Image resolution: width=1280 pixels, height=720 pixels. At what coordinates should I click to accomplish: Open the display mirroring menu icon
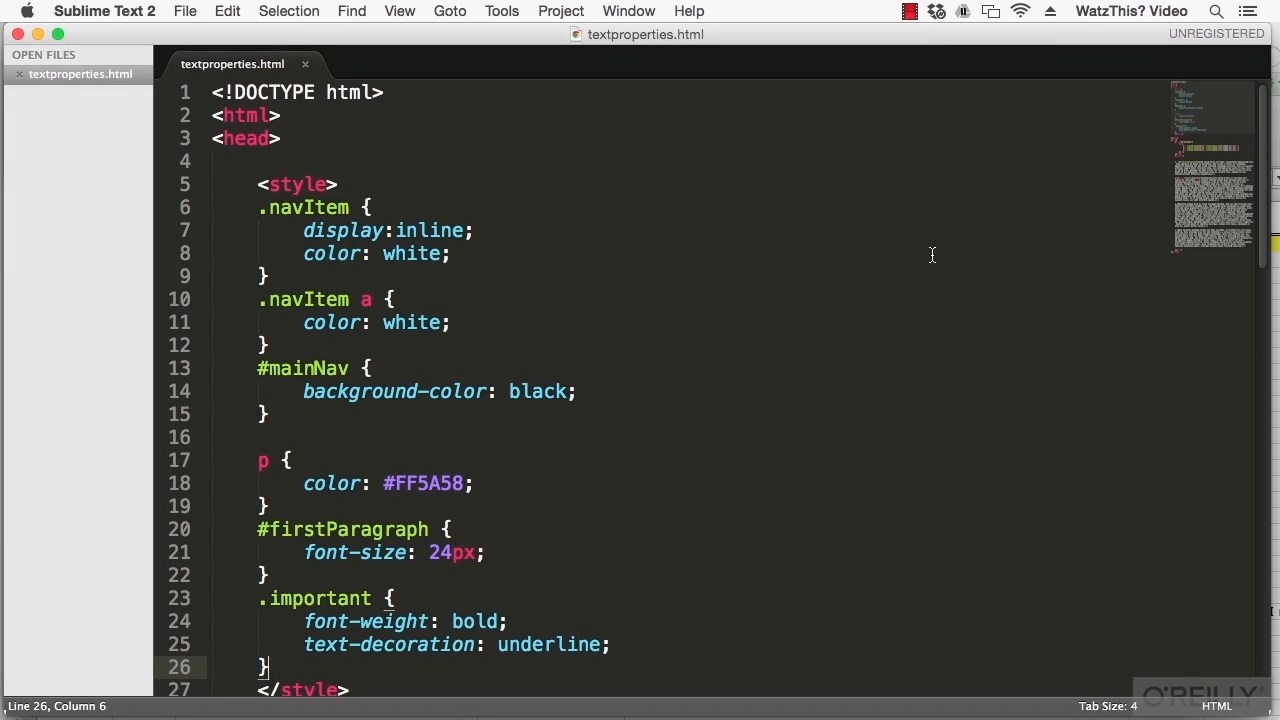(x=991, y=11)
